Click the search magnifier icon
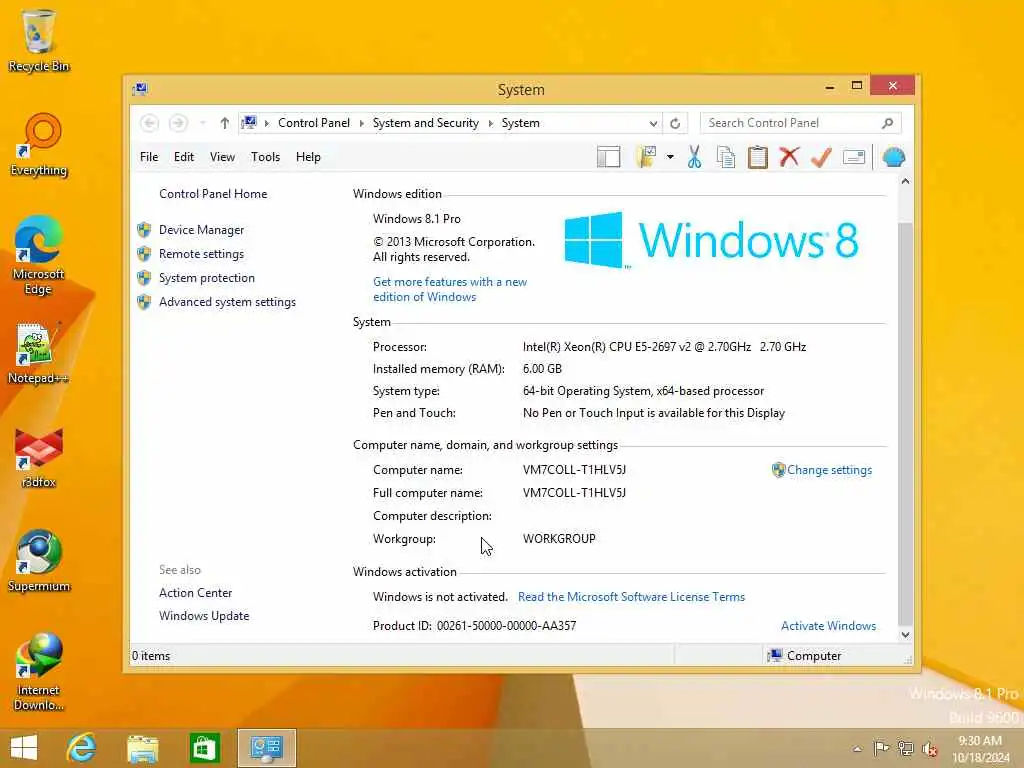The height and width of the screenshot is (768, 1024). (888, 123)
